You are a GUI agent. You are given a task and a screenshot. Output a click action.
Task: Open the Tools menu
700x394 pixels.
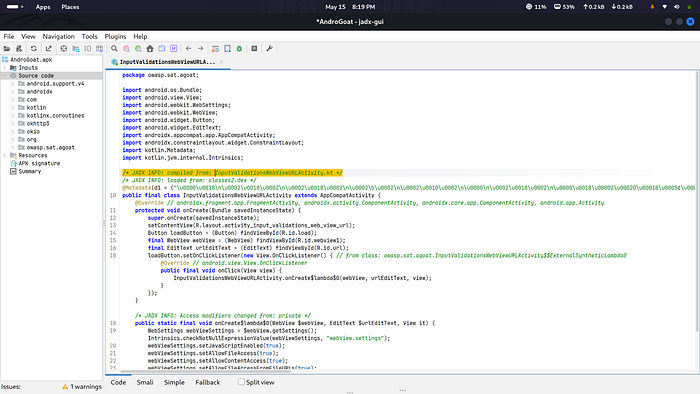pos(89,37)
